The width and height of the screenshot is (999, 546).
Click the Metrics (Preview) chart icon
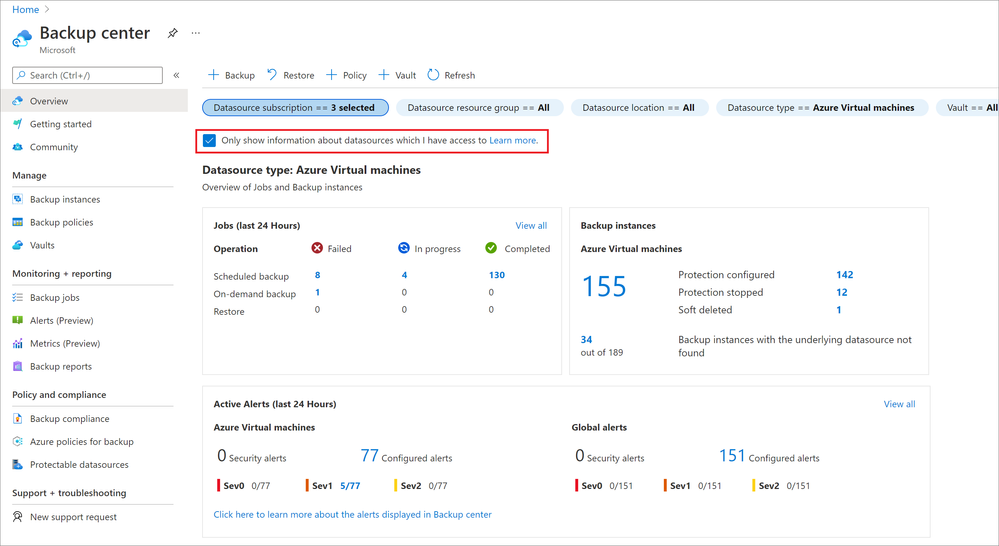pyautogui.click(x=18, y=343)
